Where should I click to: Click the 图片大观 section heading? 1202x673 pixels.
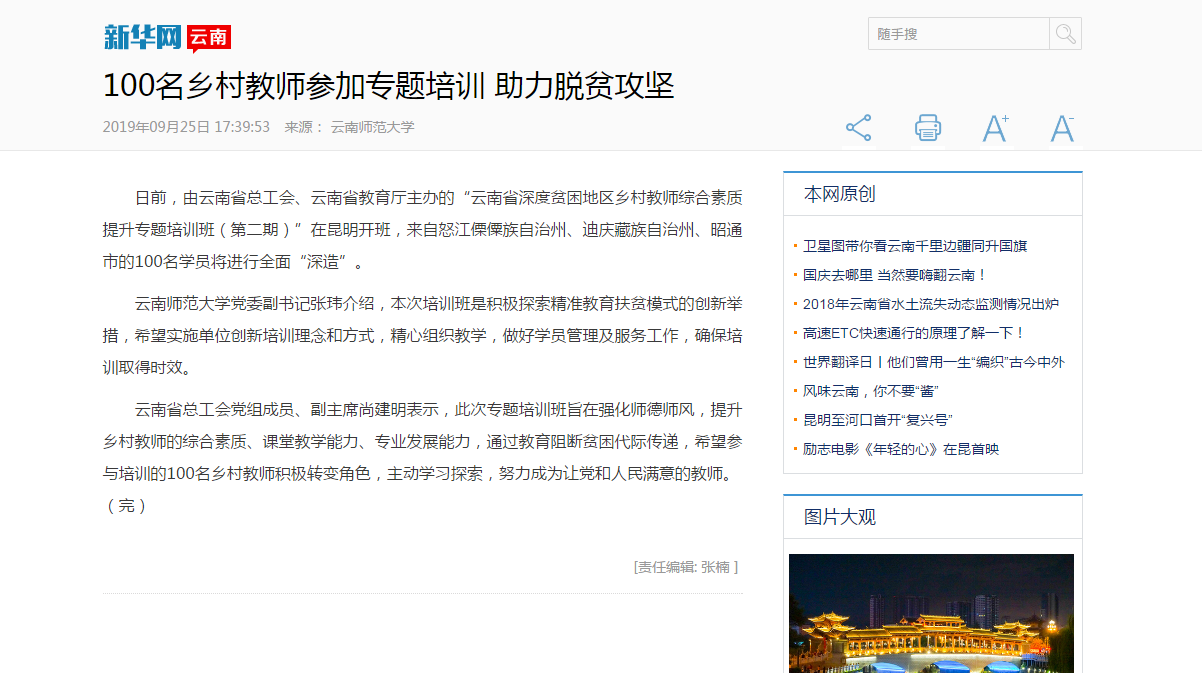click(840, 517)
